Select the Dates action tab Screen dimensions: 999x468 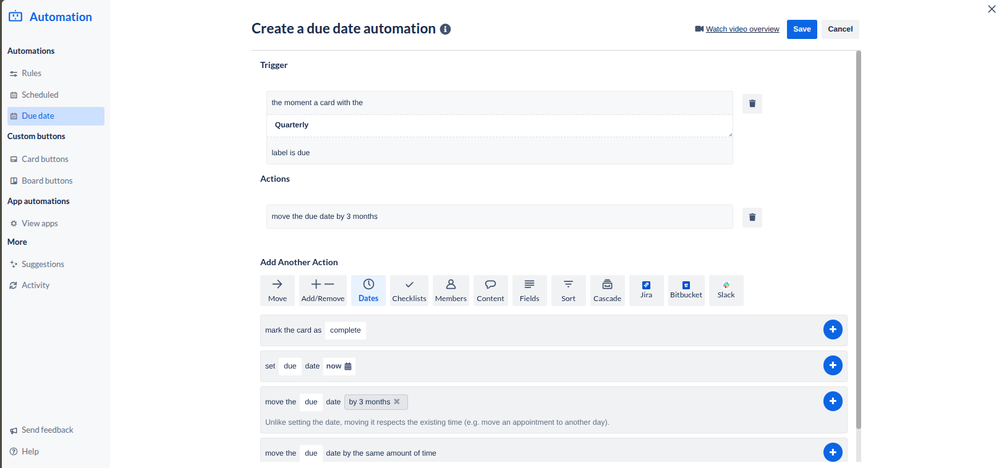tap(368, 290)
